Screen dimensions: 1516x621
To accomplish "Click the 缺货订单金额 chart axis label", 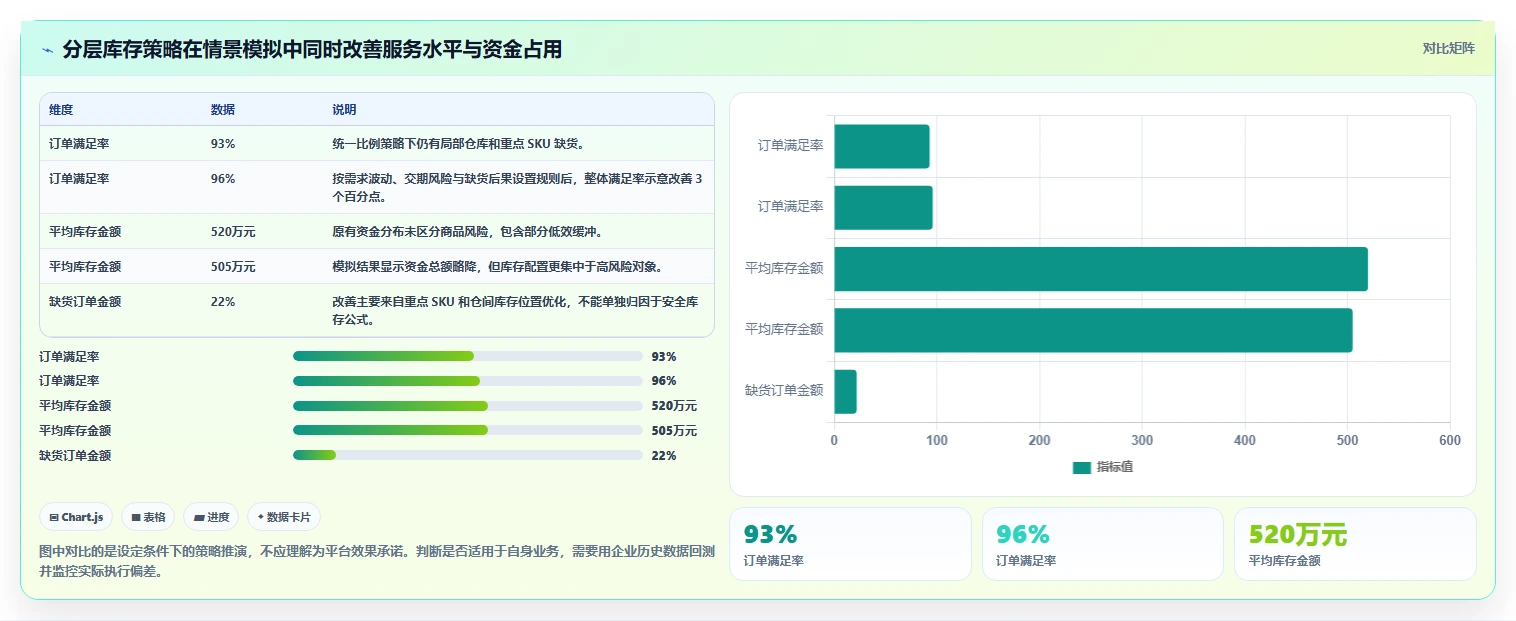I will 784,391.
